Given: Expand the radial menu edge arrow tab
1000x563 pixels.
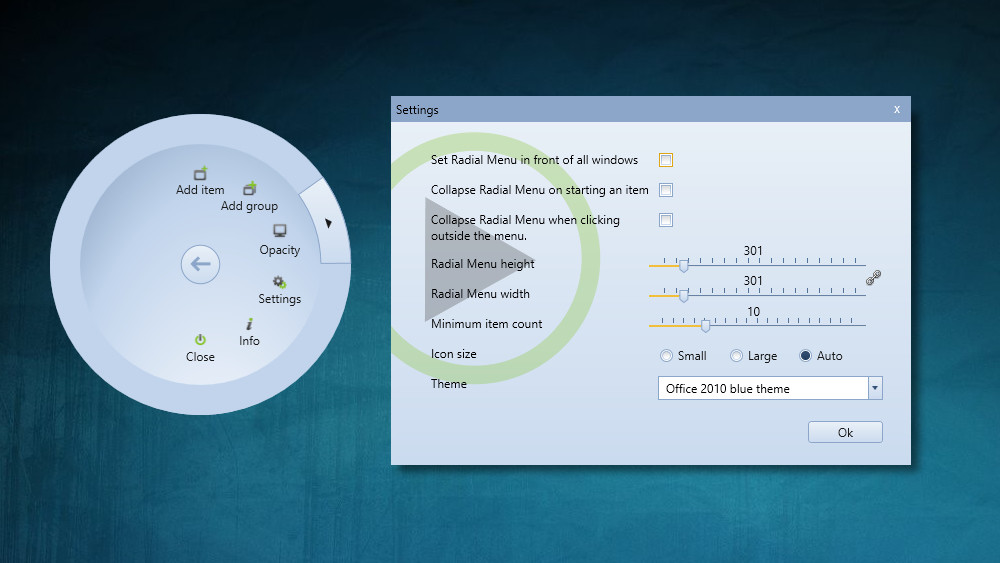Looking at the screenshot, I should [x=328, y=224].
